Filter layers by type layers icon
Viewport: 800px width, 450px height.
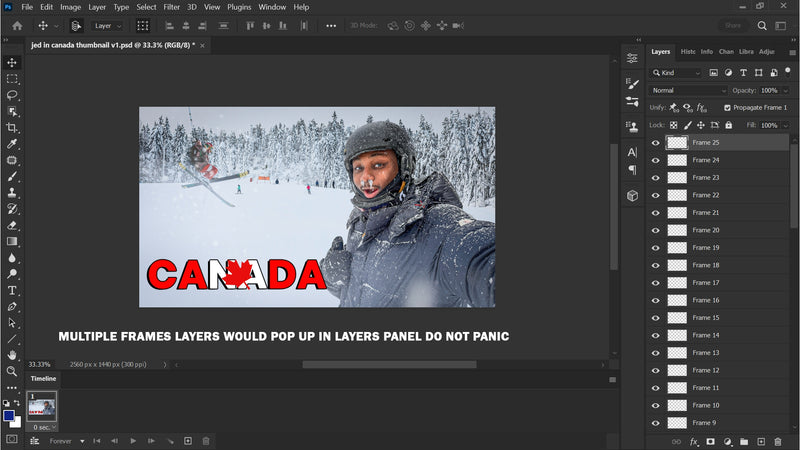741,73
